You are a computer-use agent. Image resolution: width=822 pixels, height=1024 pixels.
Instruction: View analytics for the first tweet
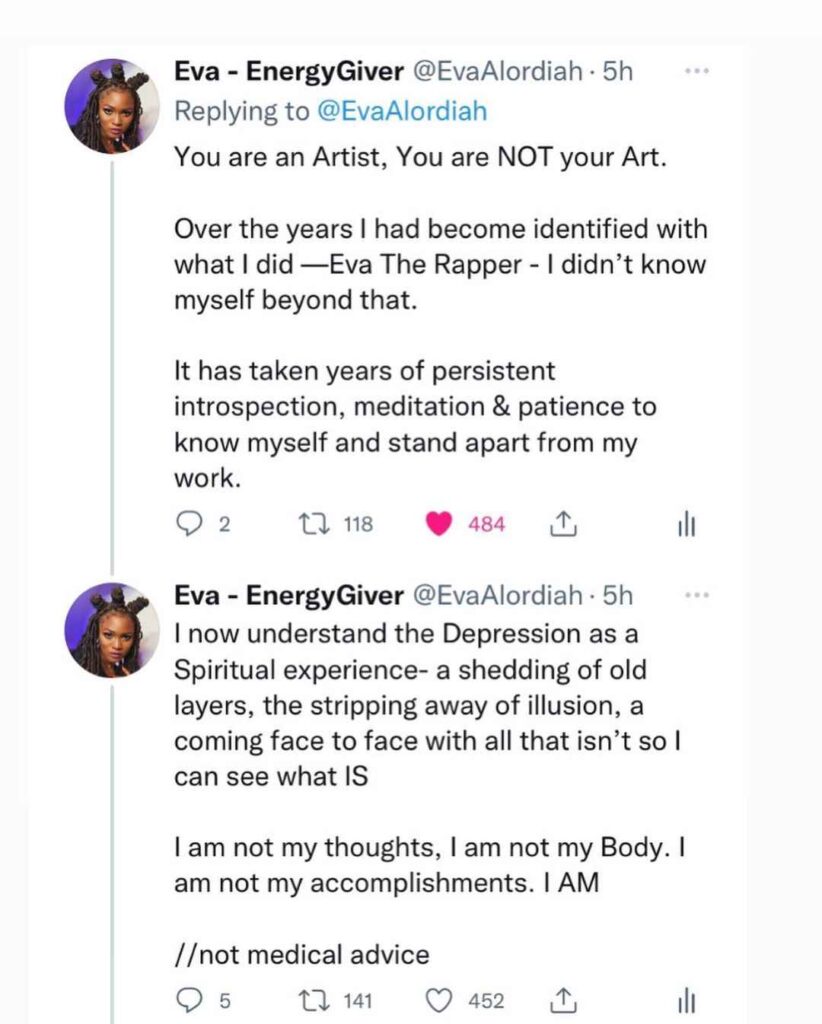pyautogui.click(x=686, y=524)
